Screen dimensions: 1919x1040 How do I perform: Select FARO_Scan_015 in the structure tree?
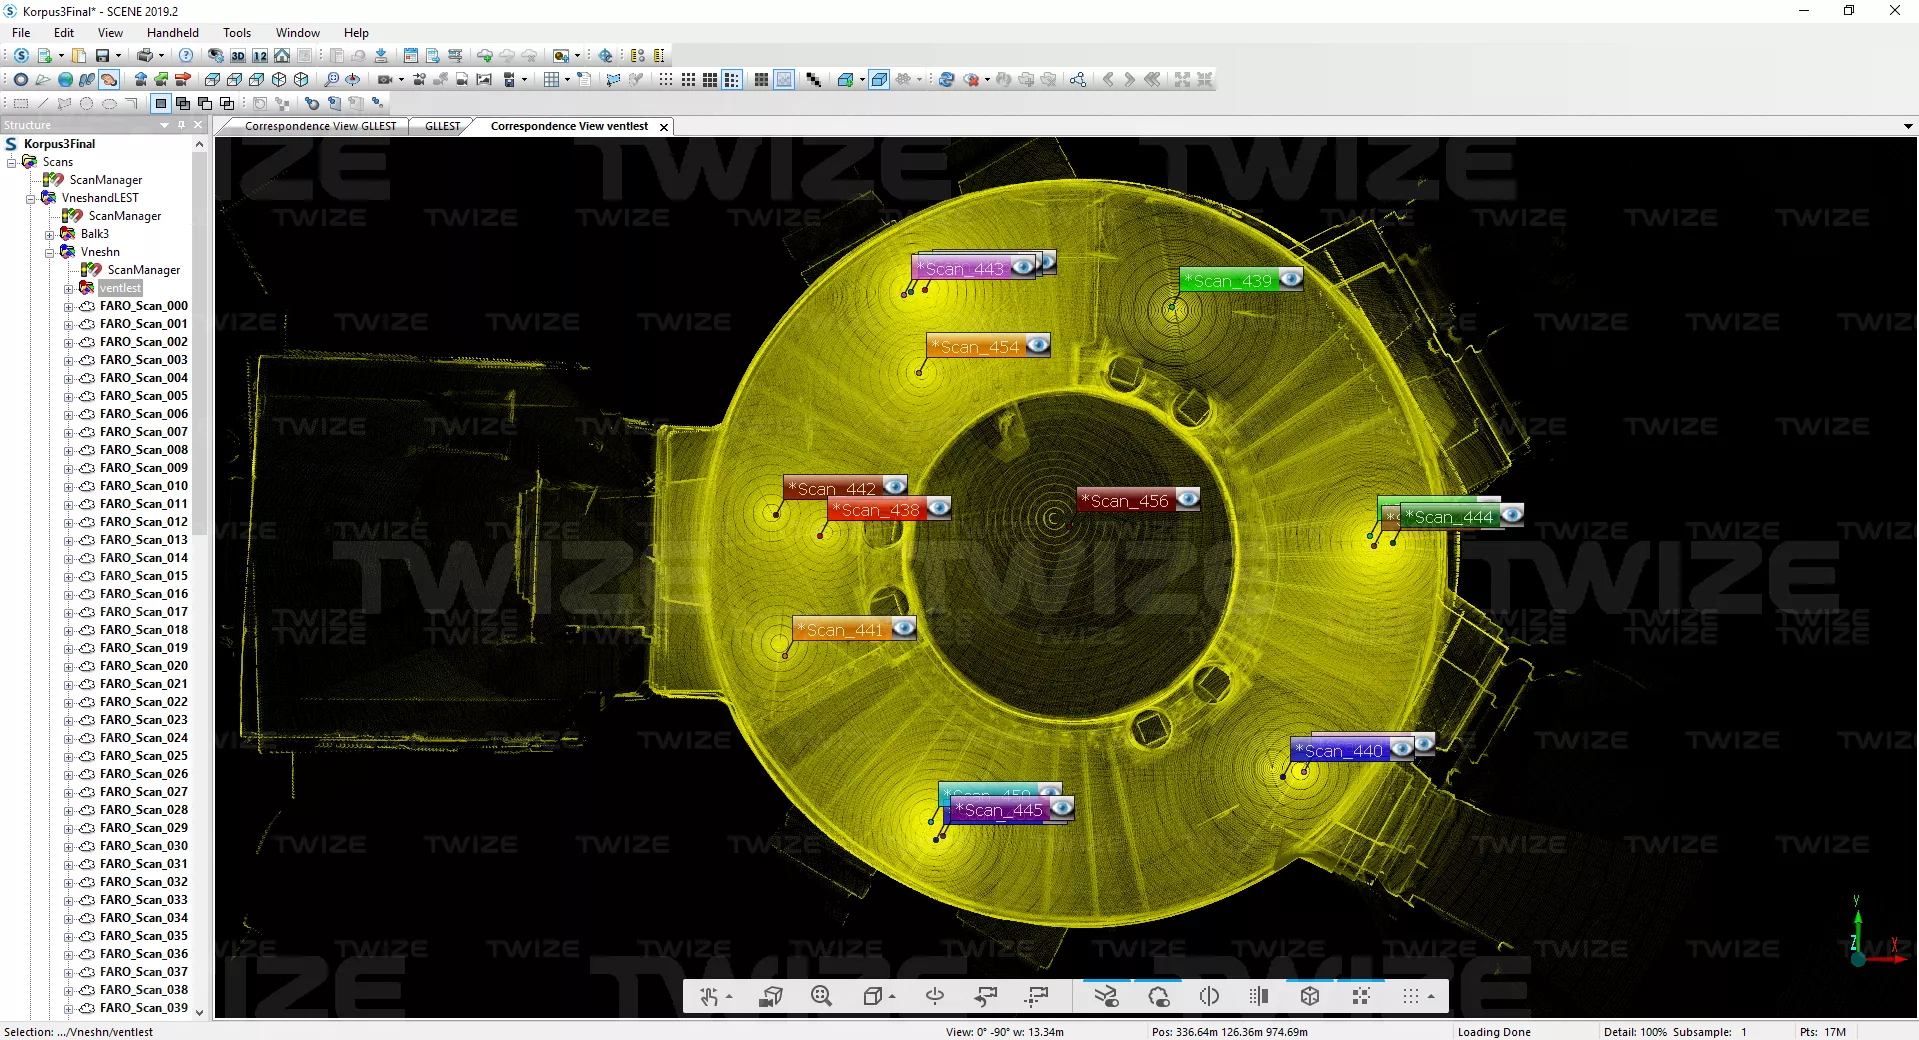click(143, 576)
